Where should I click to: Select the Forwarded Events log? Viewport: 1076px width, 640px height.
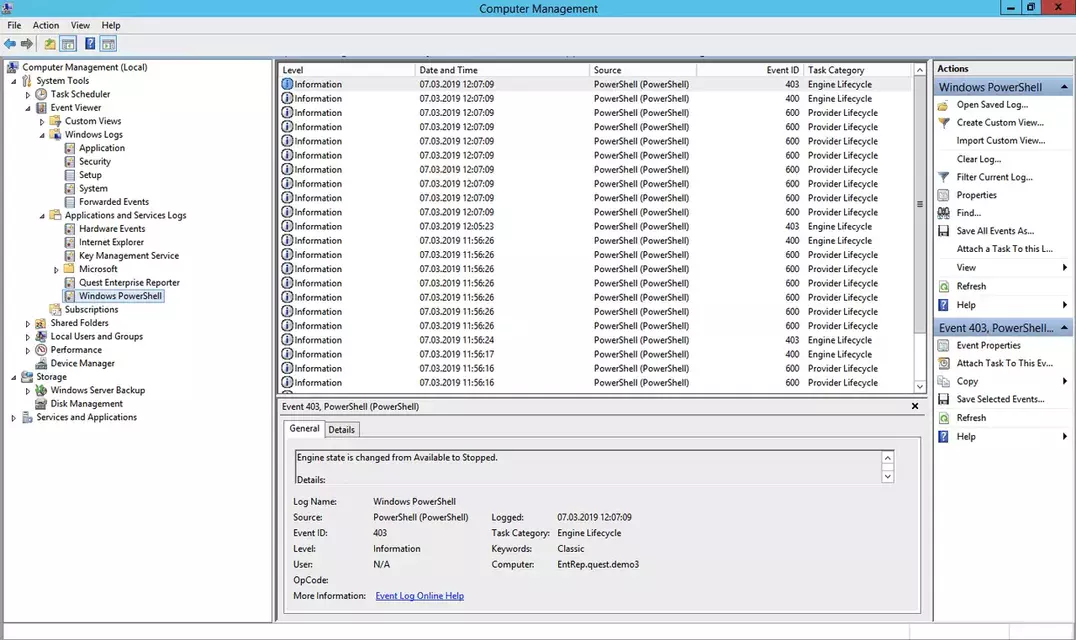113,202
